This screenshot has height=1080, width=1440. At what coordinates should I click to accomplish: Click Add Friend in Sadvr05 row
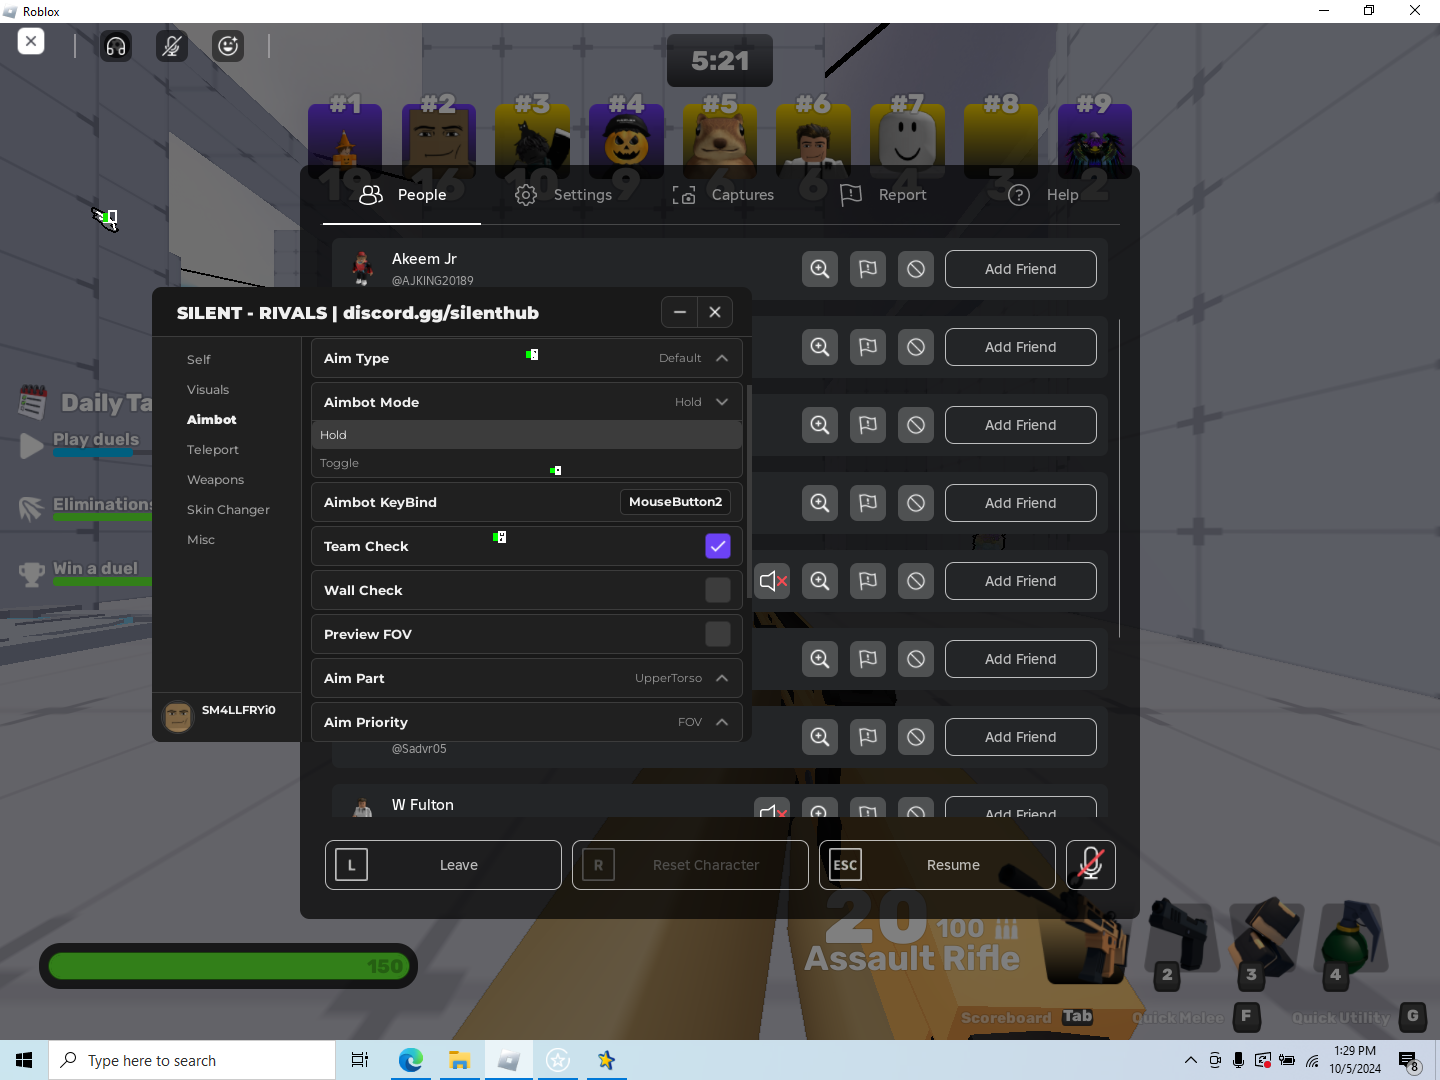point(1021,737)
